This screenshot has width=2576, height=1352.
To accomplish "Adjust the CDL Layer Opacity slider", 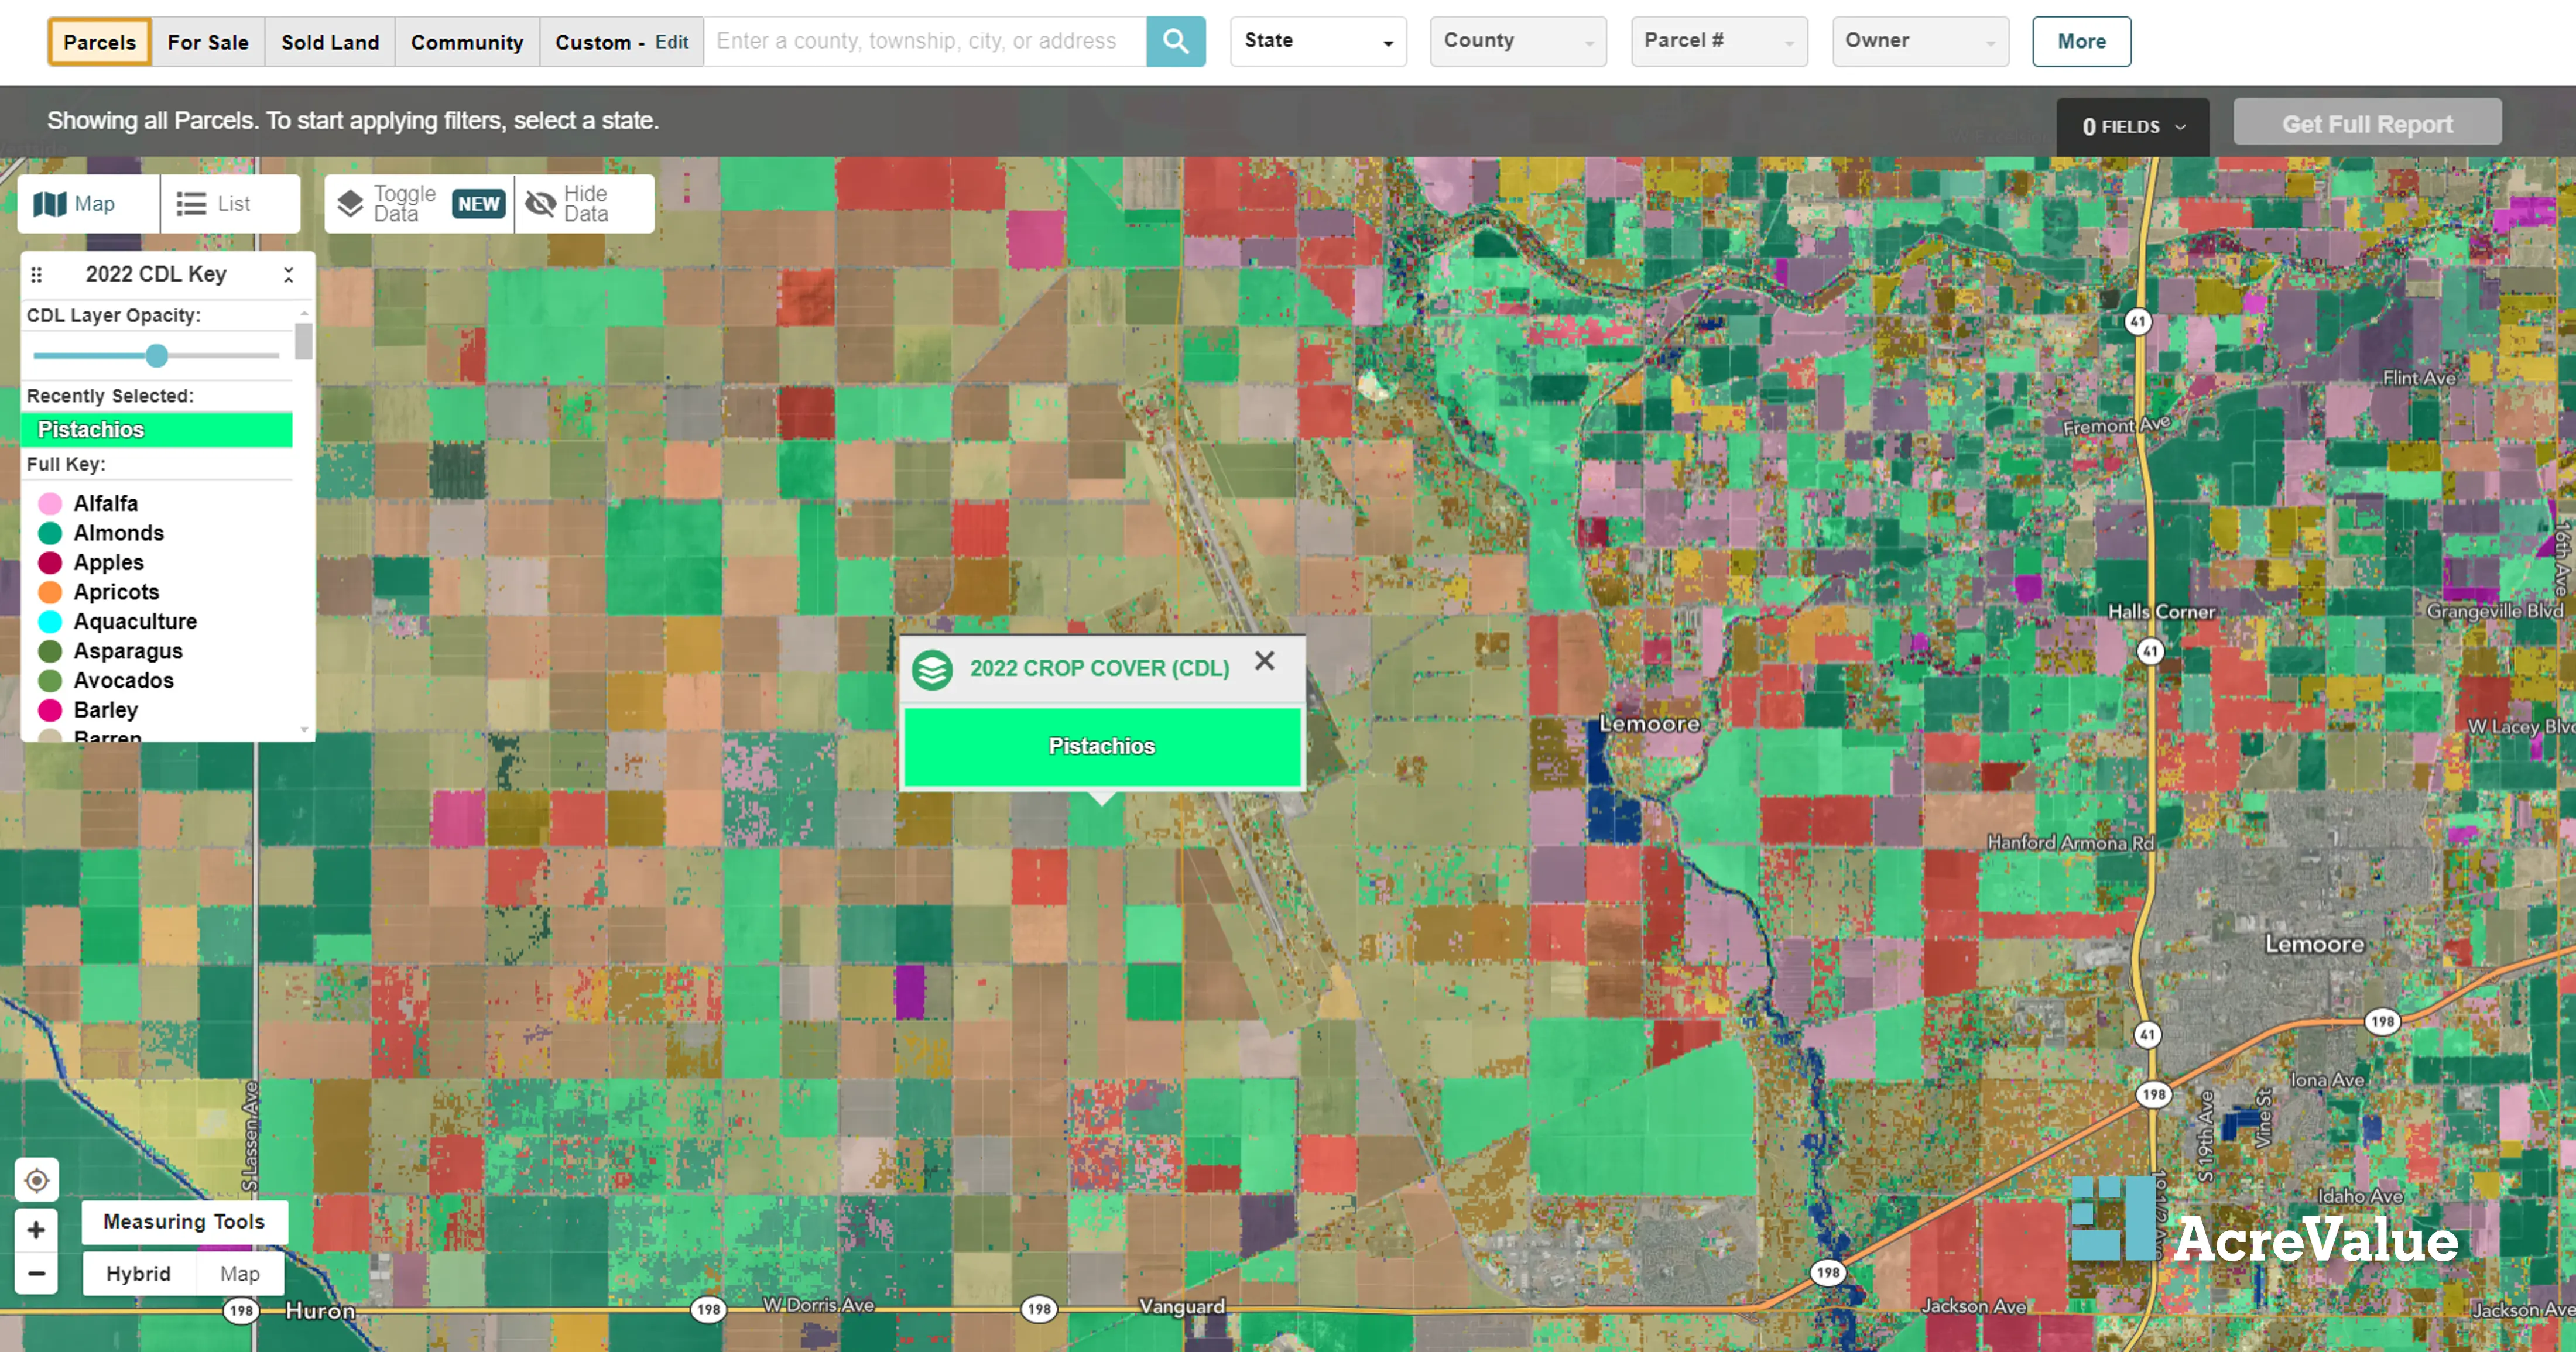I will [156, 355].
